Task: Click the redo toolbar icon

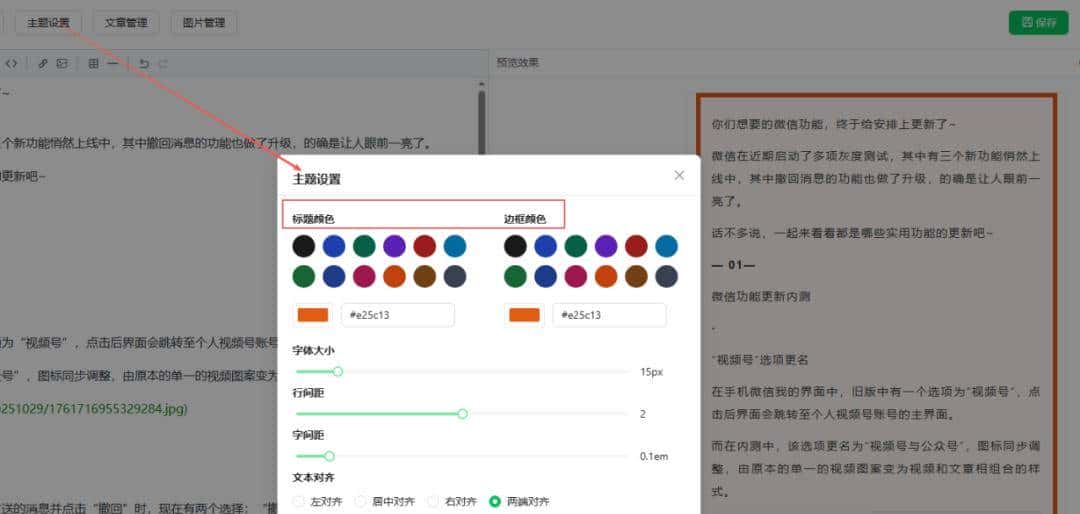Action: (163, 63)
